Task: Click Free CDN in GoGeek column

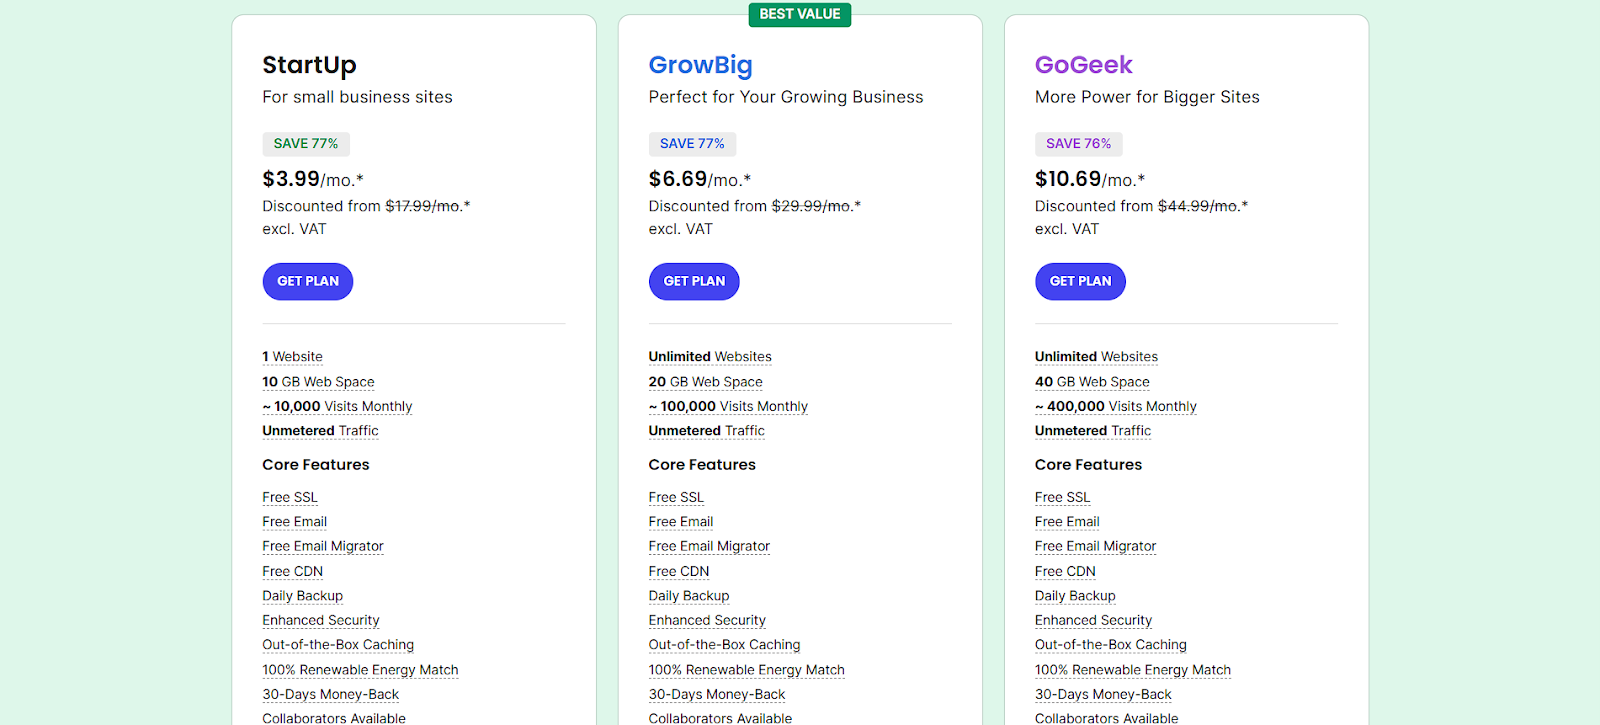Action: tap(1065, 571)
